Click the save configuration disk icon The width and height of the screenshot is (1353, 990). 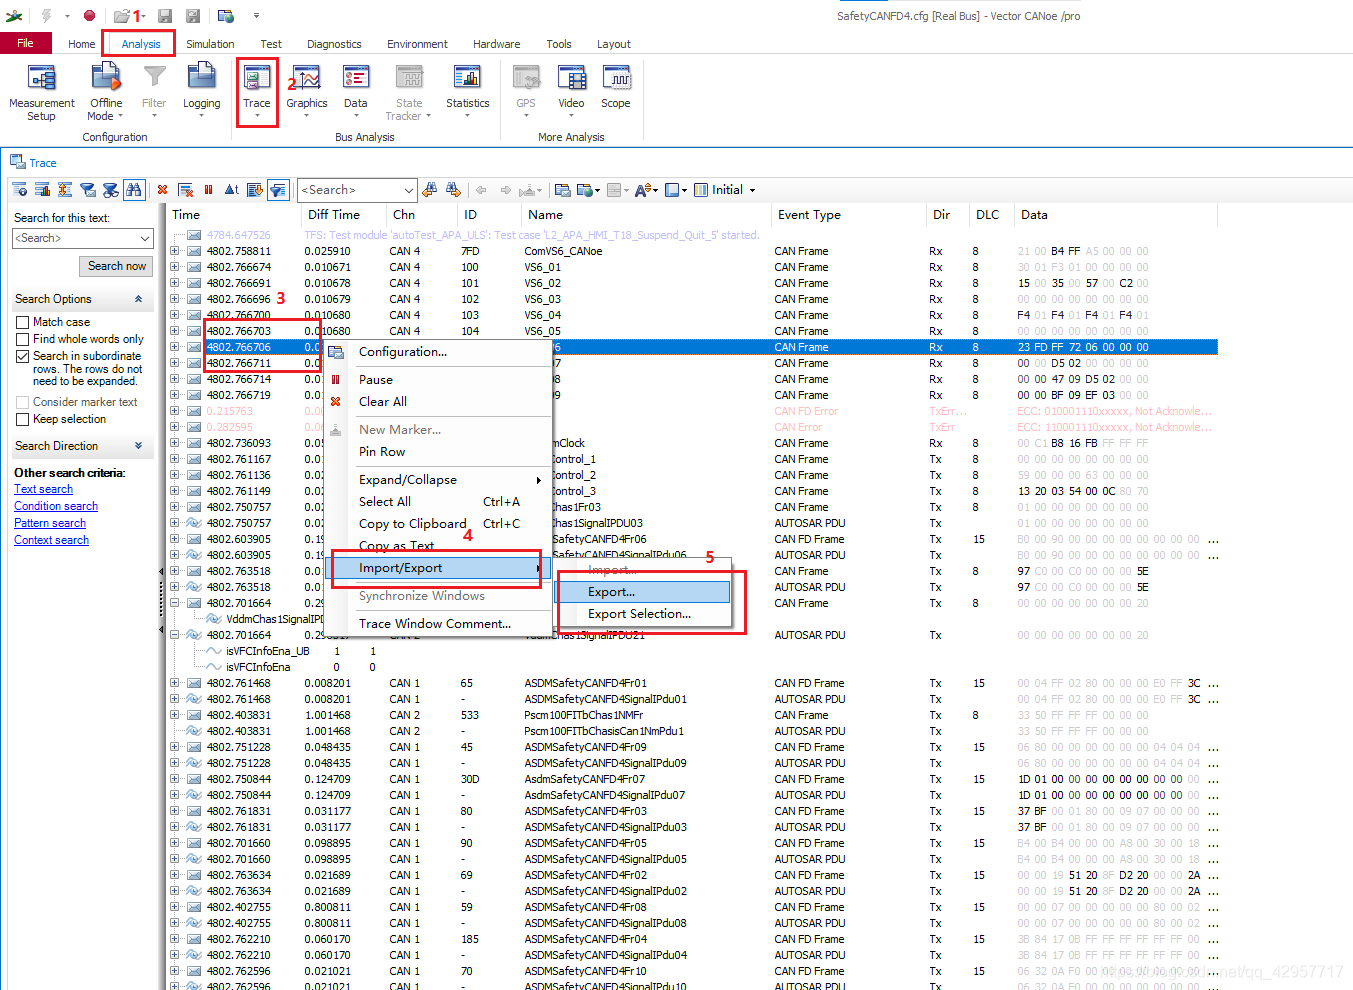coord(165,15)
